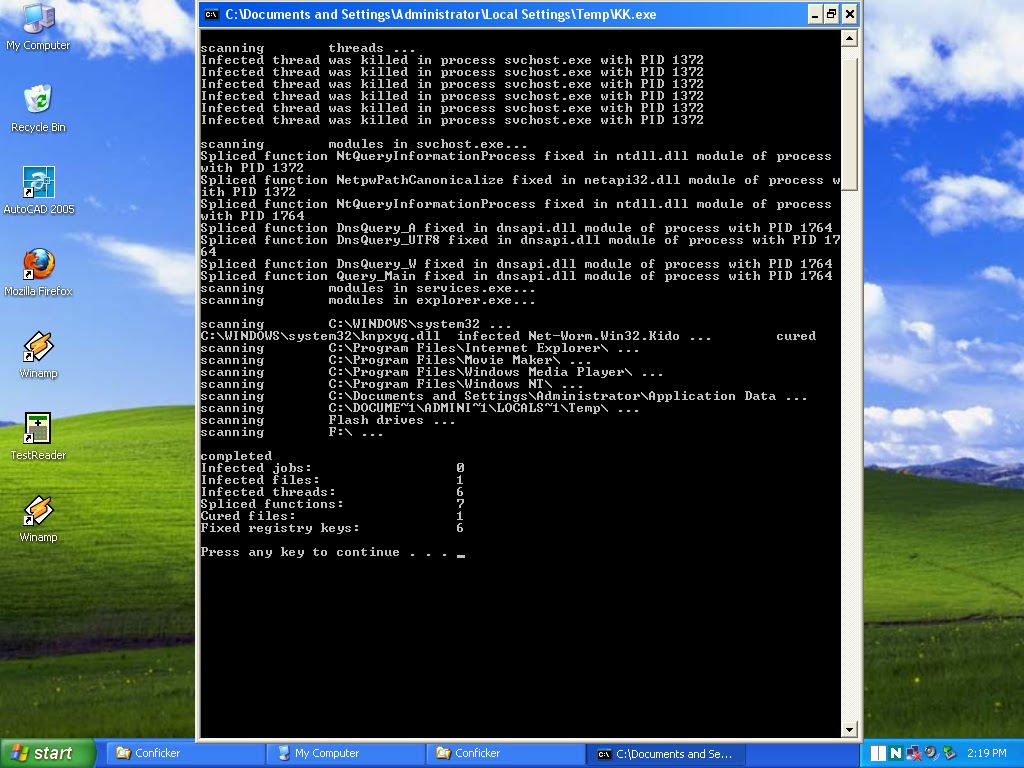Image resolution: width=1024 pixels, height=768 pixels.
Task: Minimize the KK.exe console window
Action: click(x=814, y=14)
